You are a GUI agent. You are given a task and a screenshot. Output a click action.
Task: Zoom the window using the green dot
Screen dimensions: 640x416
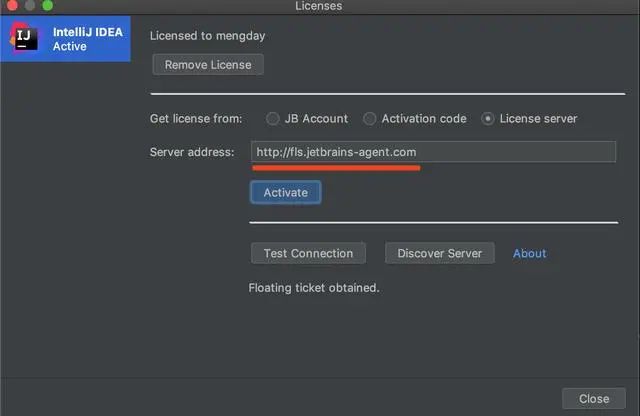click(x=47, y=6)
